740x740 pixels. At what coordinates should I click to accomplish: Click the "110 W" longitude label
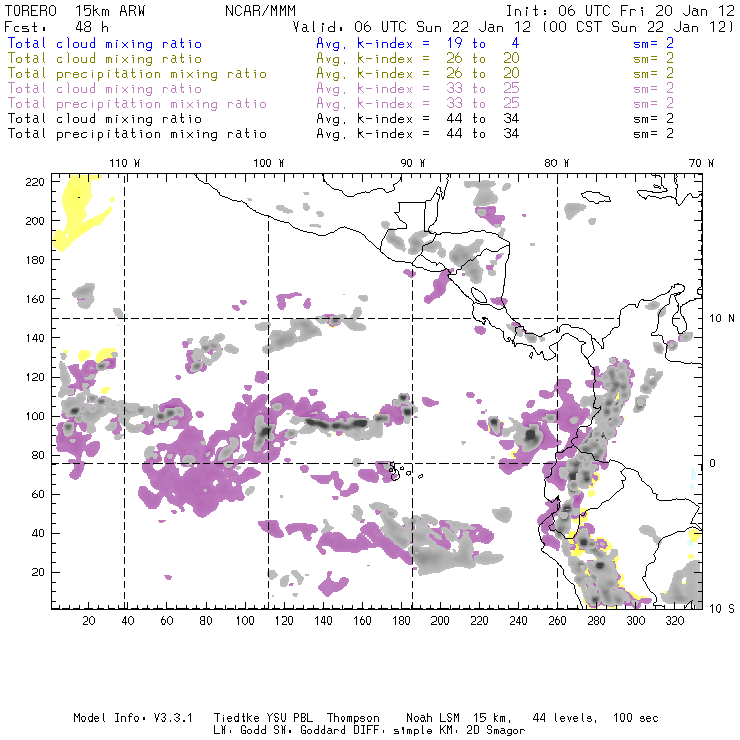[x=125, y=163]
